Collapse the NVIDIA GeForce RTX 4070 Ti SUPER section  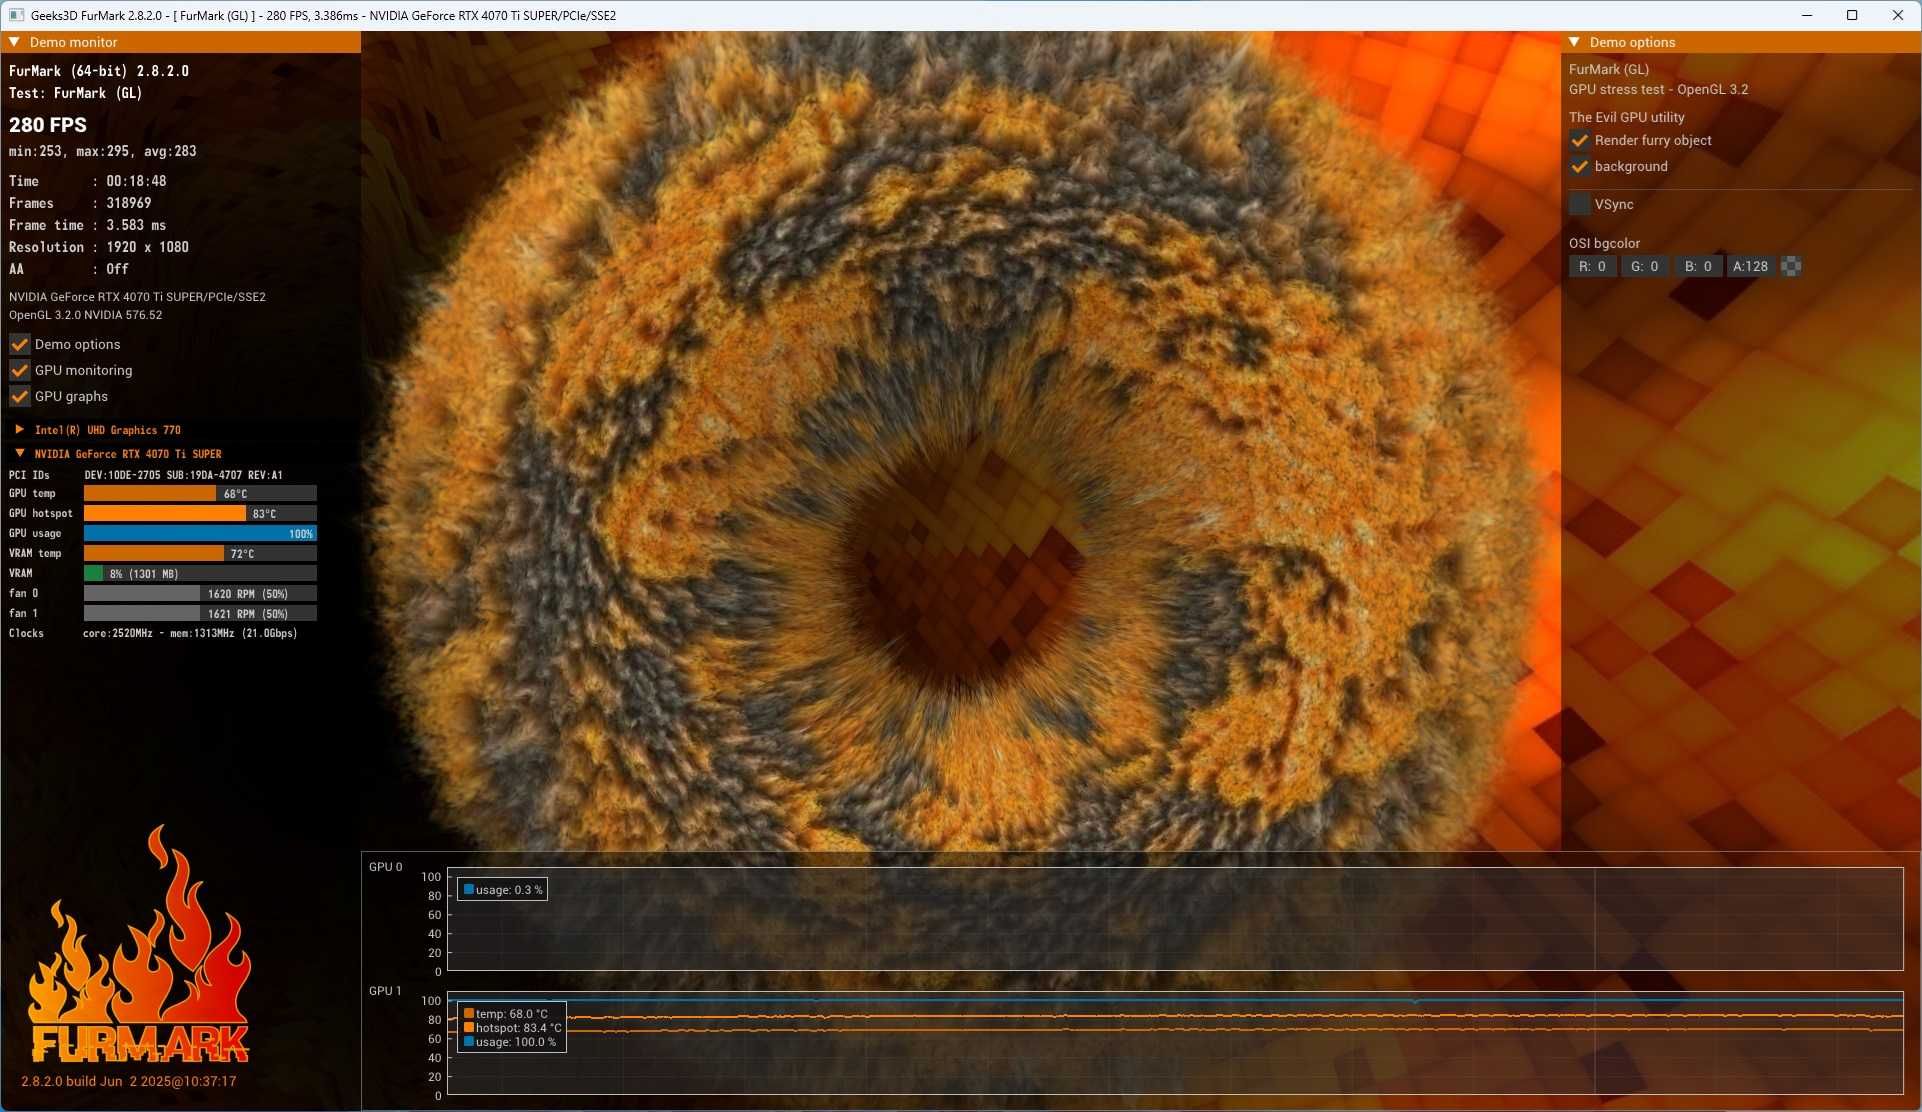[19, 453]
